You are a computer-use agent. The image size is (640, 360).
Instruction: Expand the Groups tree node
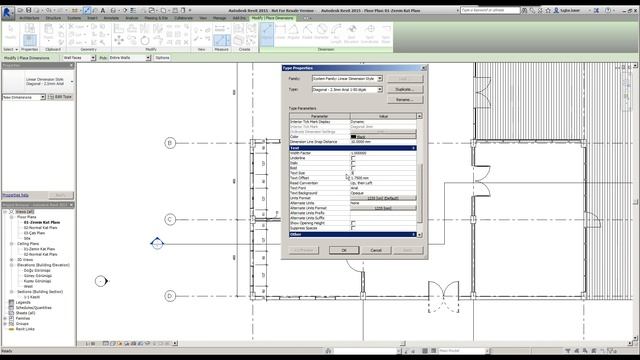[5, 324]
